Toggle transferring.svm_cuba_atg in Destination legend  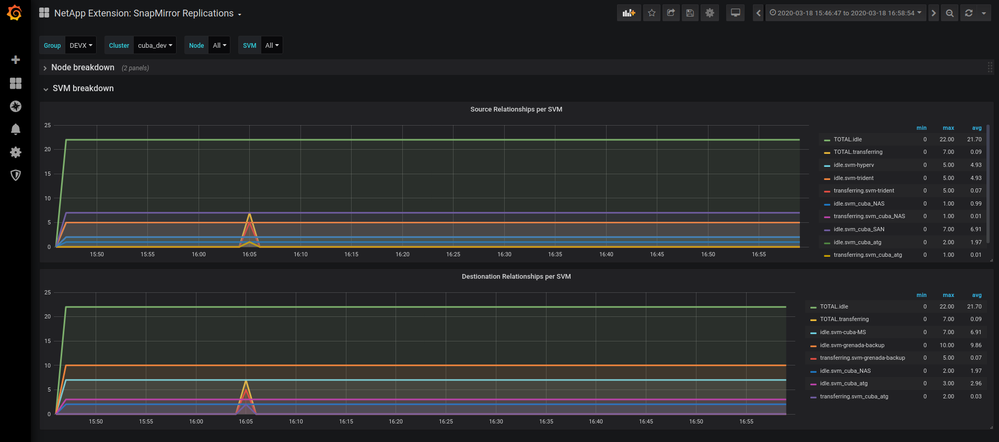pos(854,397)
